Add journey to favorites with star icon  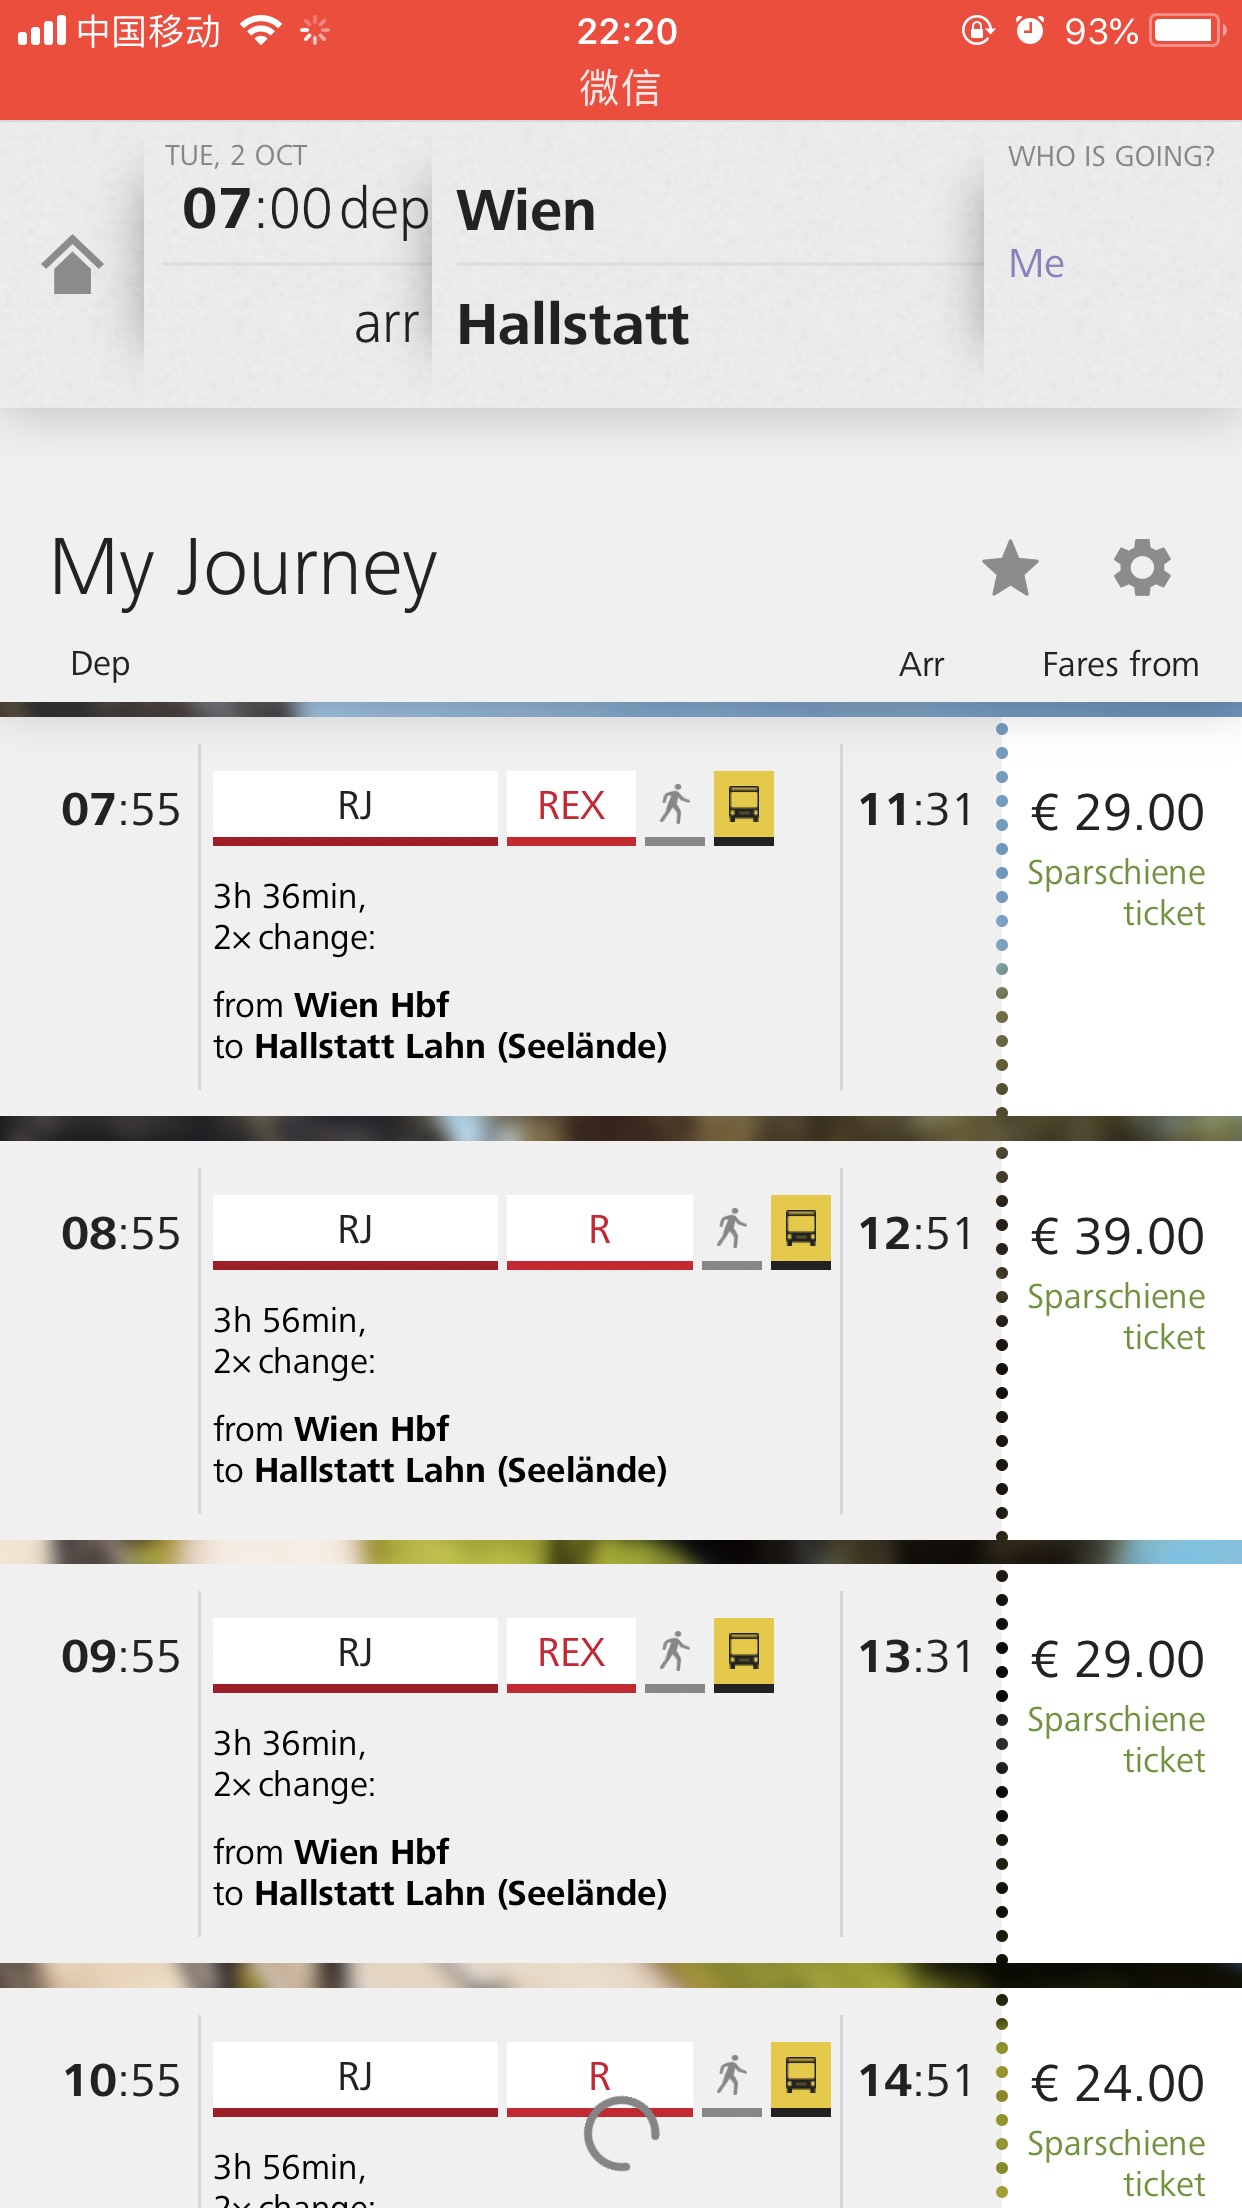point(1010,568)
